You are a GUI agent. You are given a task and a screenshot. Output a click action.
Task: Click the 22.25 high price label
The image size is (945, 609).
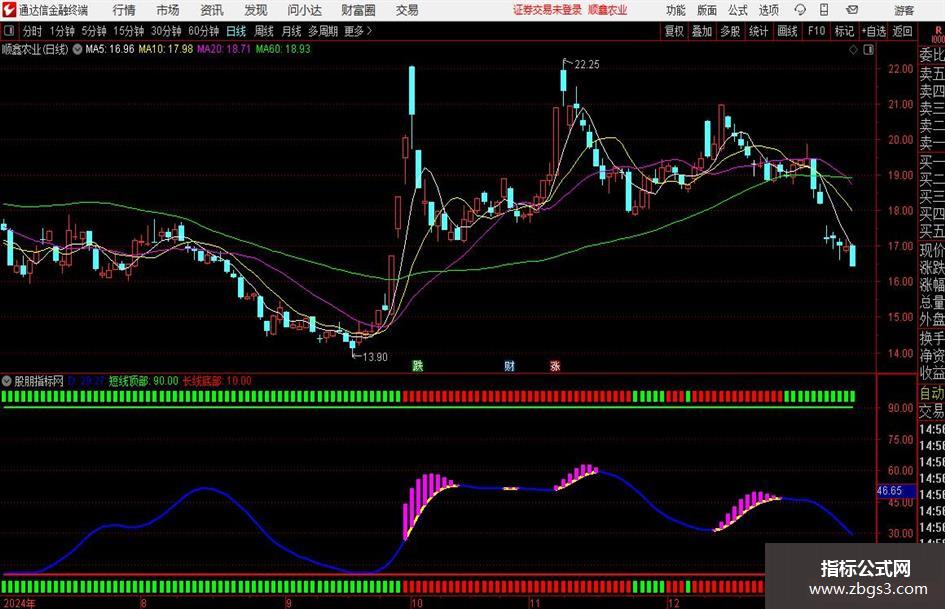click(x=587, y=65)
